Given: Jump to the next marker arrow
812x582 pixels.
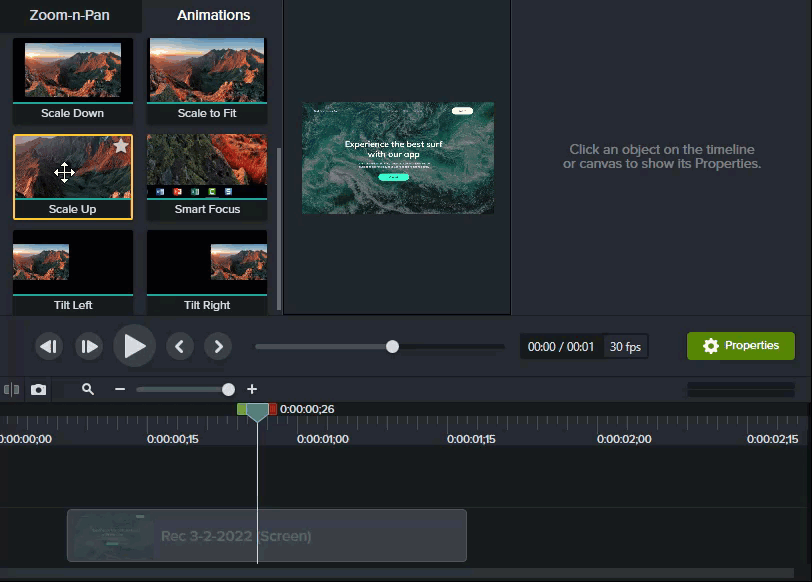Looking at the screenshot, I should [x=218, y=346].
